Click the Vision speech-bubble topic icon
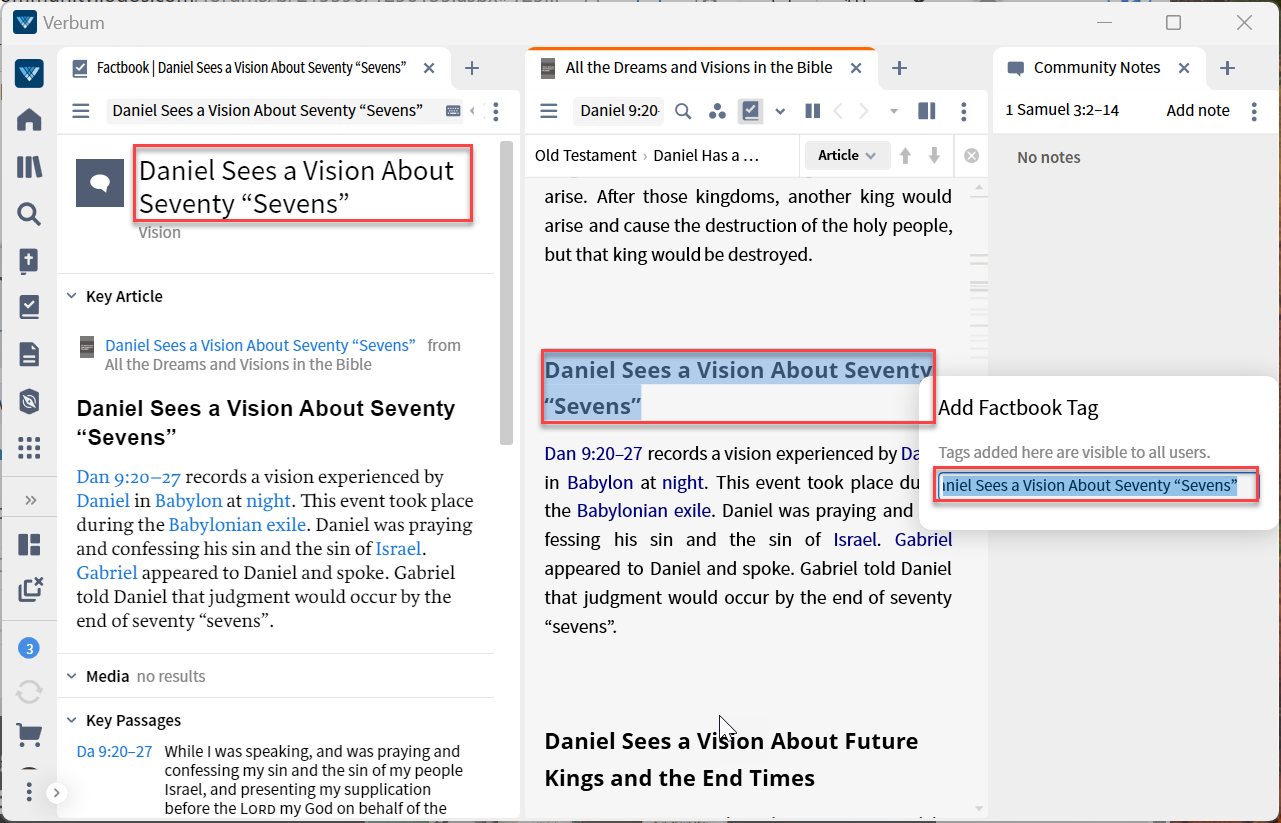The image size is (1281, 823). coord(100,183)
